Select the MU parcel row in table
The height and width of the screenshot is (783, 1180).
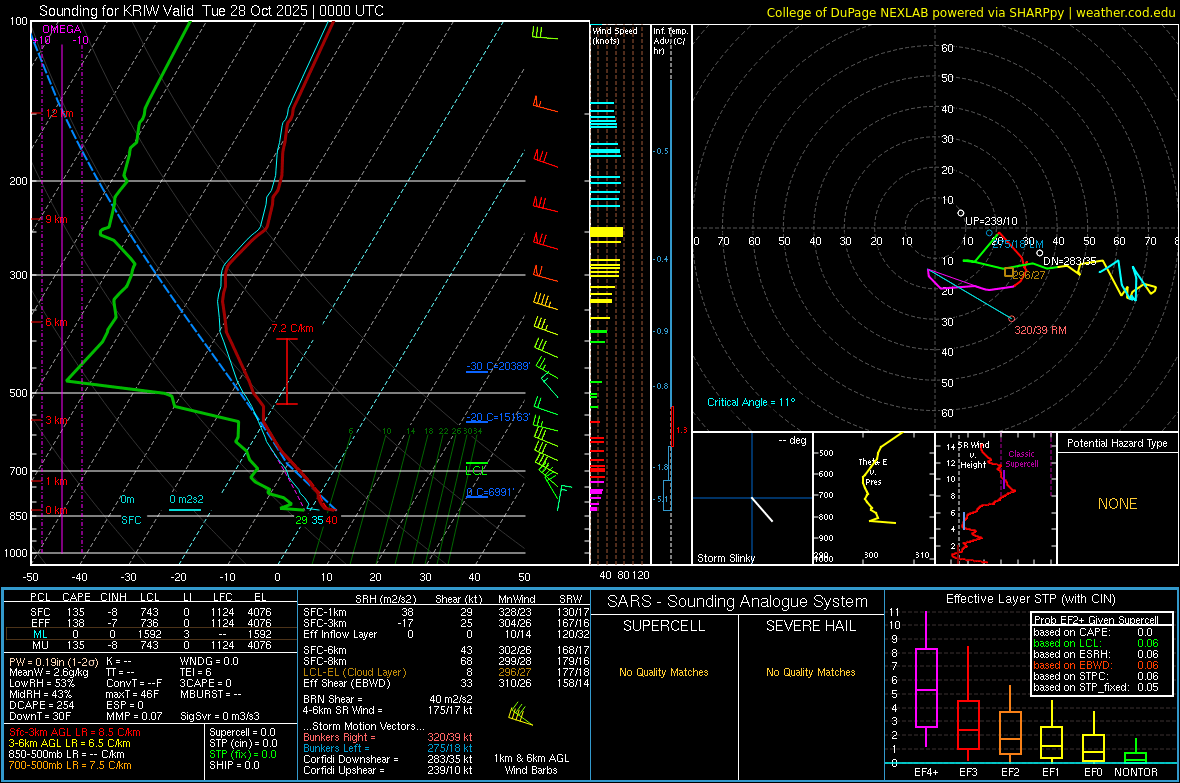coord(151,644)
